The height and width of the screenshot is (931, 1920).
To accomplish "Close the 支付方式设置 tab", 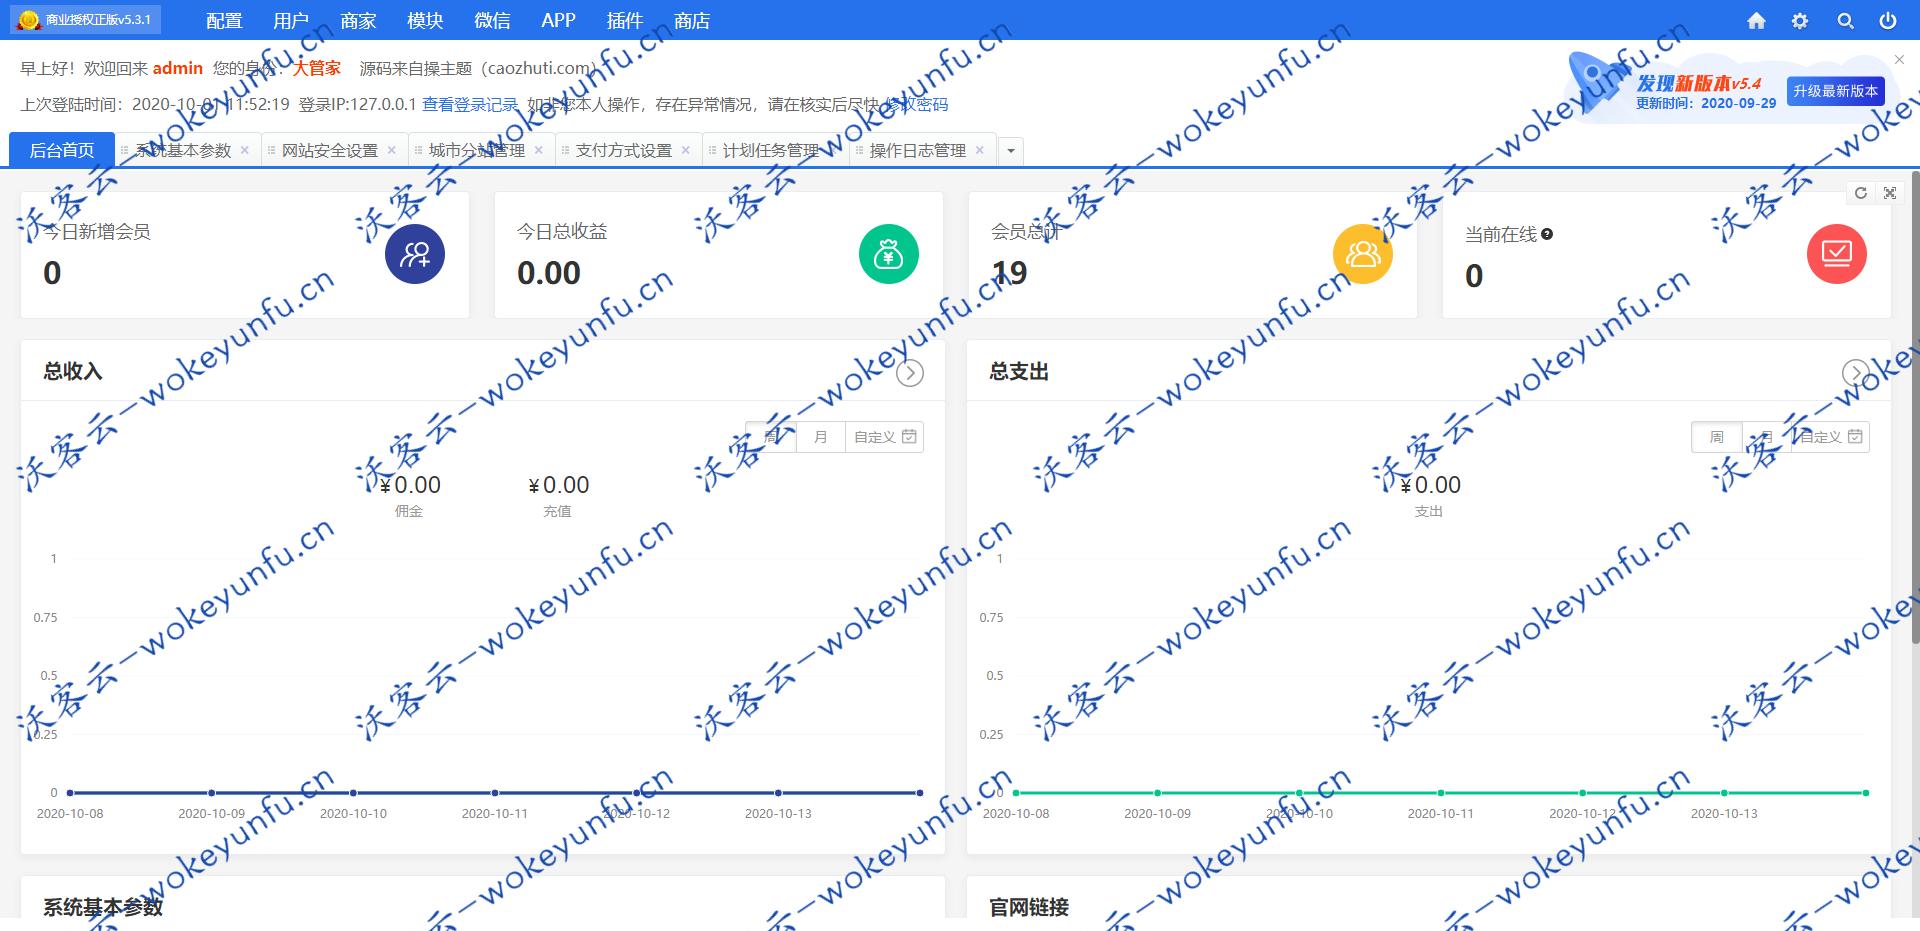I will click(686, 150).
